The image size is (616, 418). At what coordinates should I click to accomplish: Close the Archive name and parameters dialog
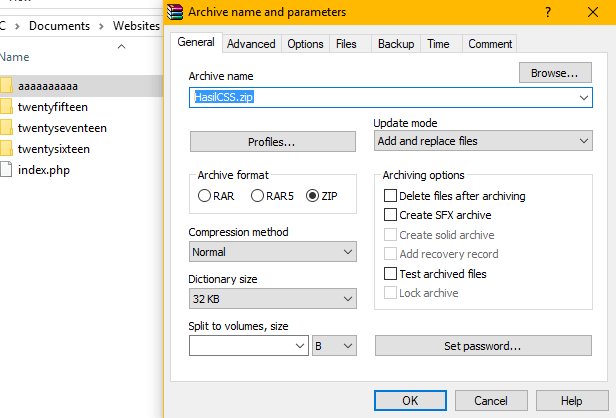pos(593,12)
